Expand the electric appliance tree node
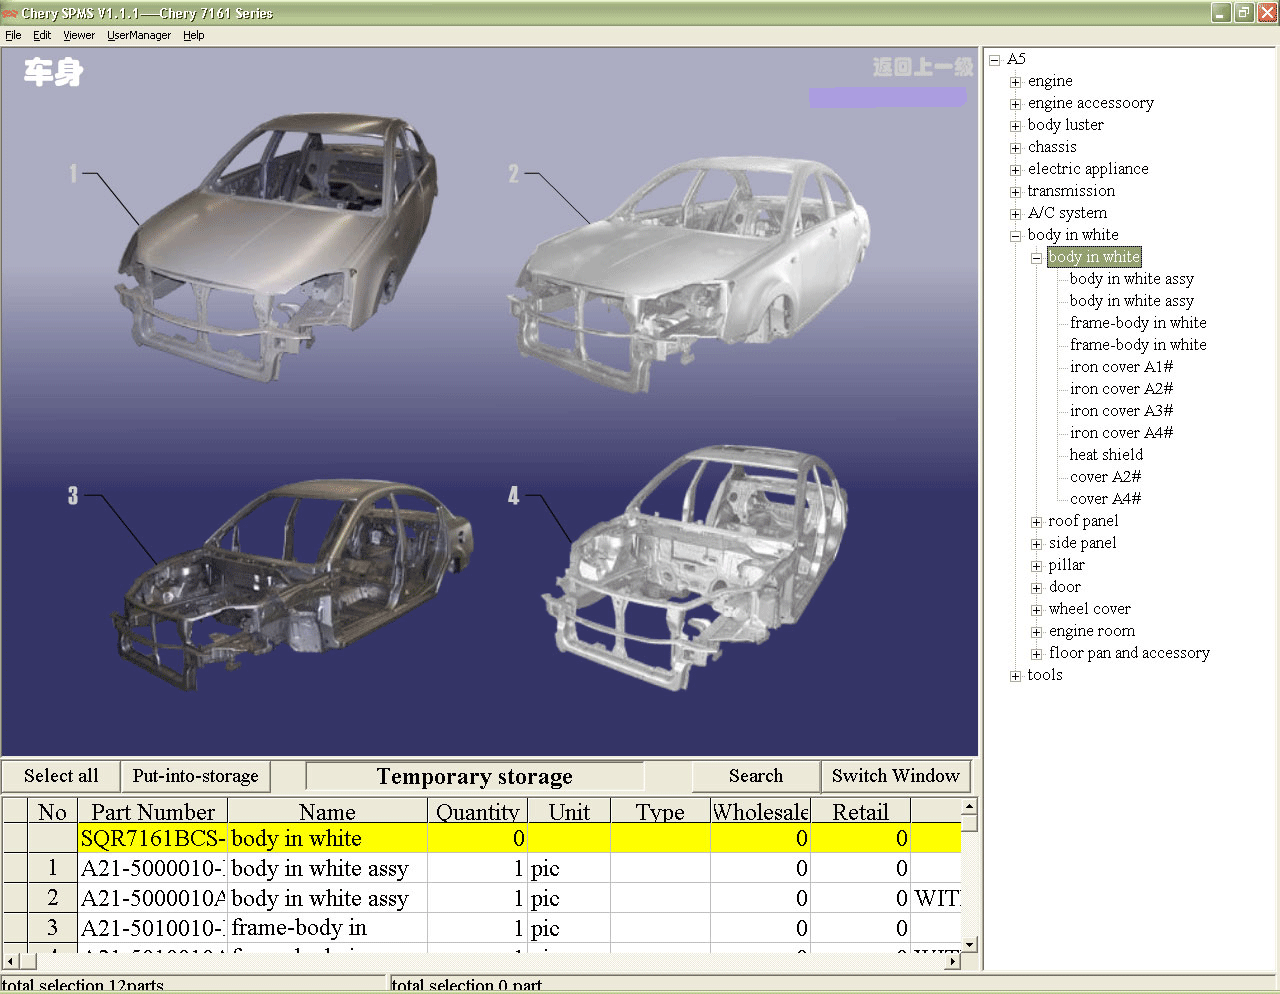 coord(1016,170)
